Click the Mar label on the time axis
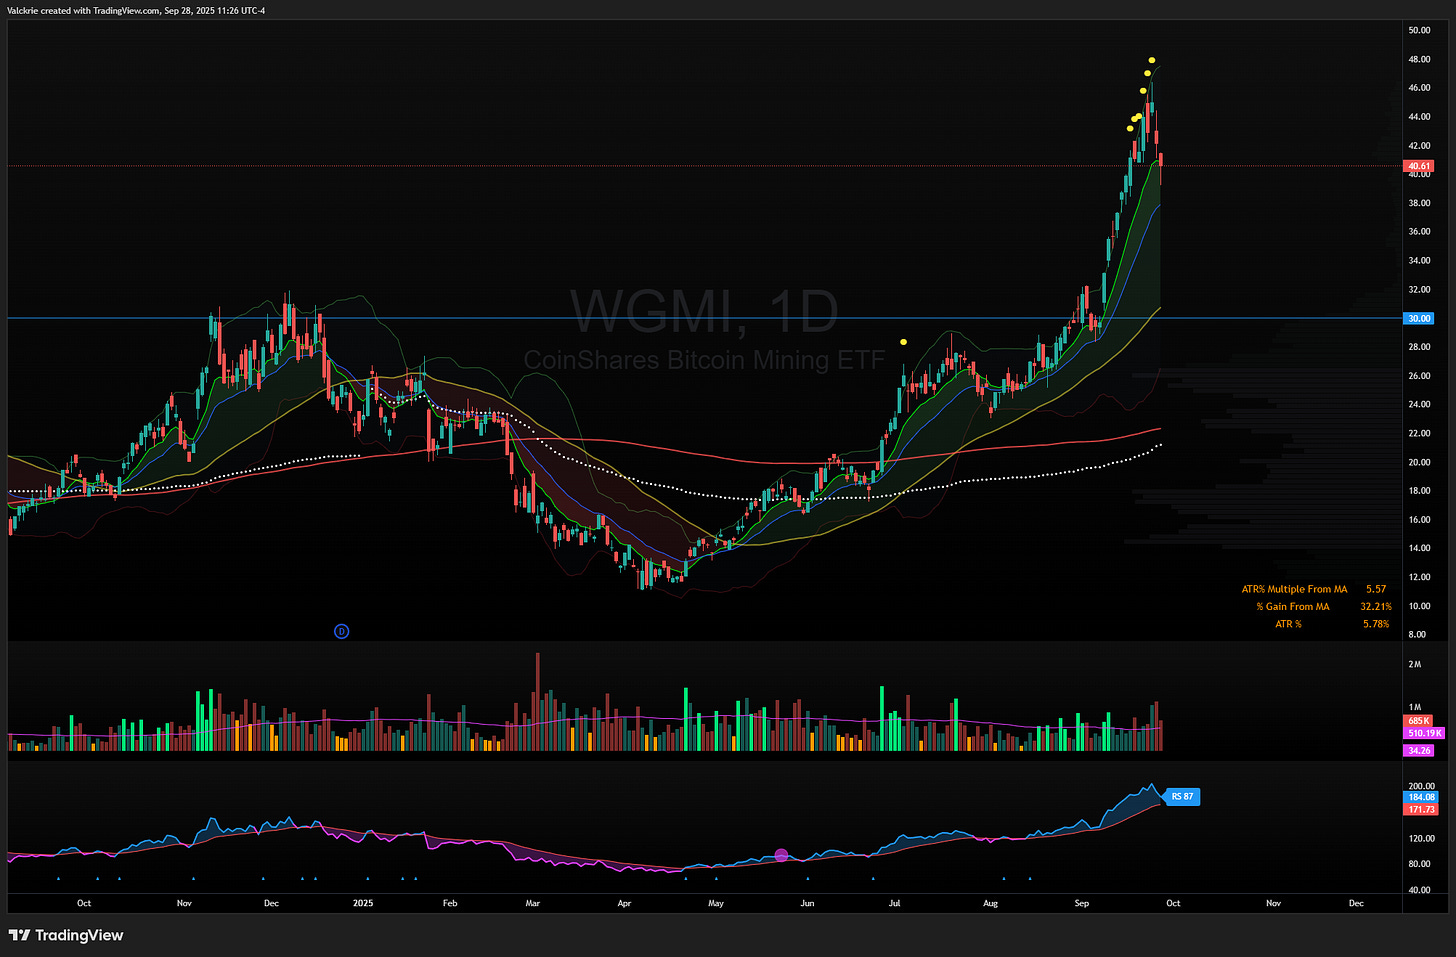 coord(533,903)
